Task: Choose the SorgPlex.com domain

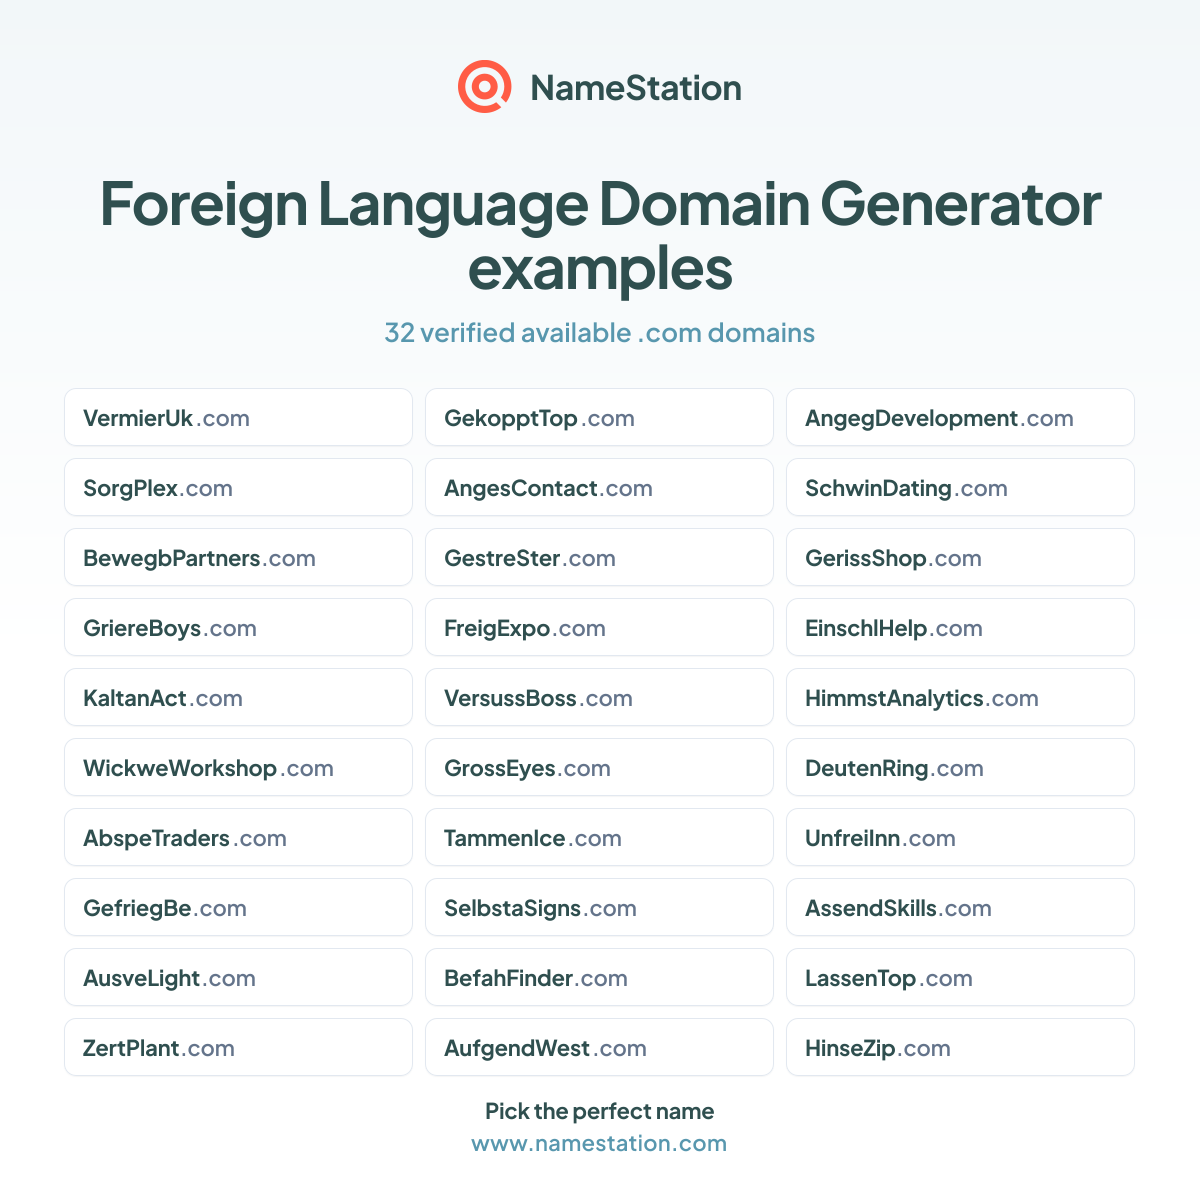Action: point(239,487)
